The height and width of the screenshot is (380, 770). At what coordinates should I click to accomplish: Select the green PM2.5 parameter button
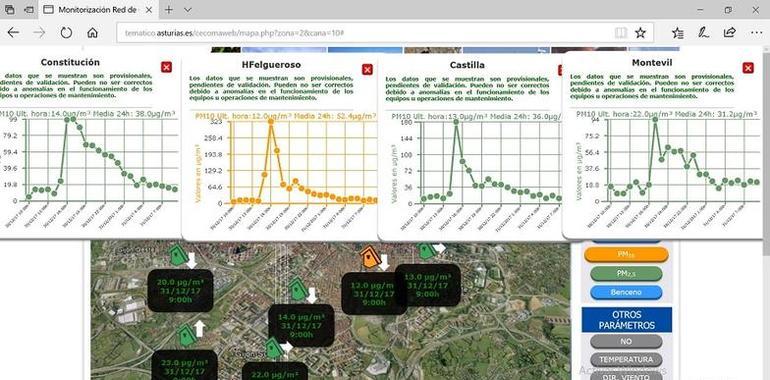click(x=626, y=273)
